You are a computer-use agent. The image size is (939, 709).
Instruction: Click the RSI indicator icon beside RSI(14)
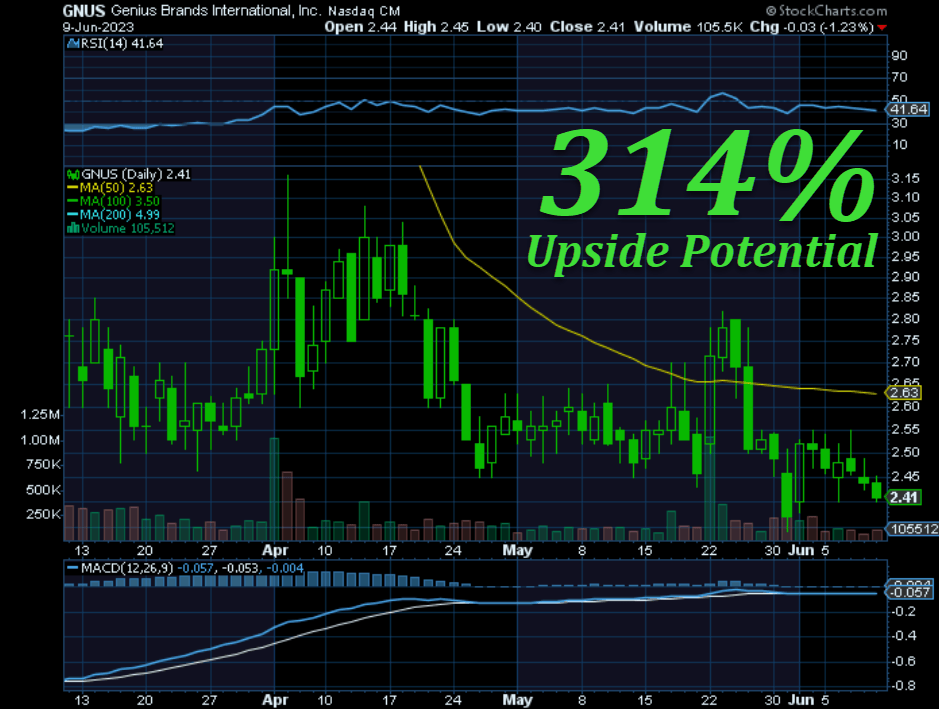point(74,43)
